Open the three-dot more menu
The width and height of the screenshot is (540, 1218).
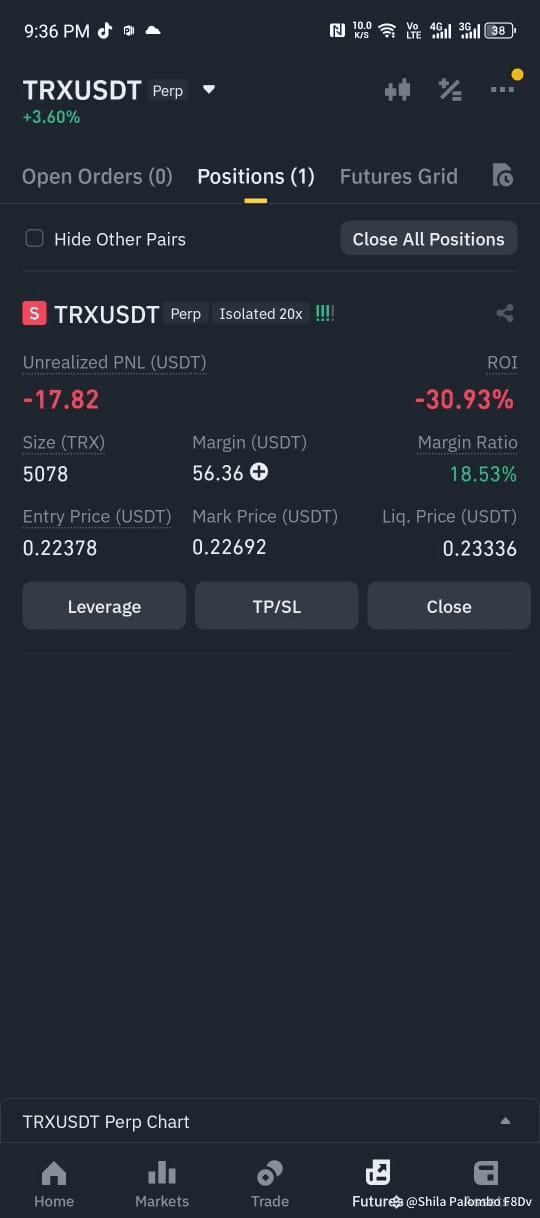503,89
